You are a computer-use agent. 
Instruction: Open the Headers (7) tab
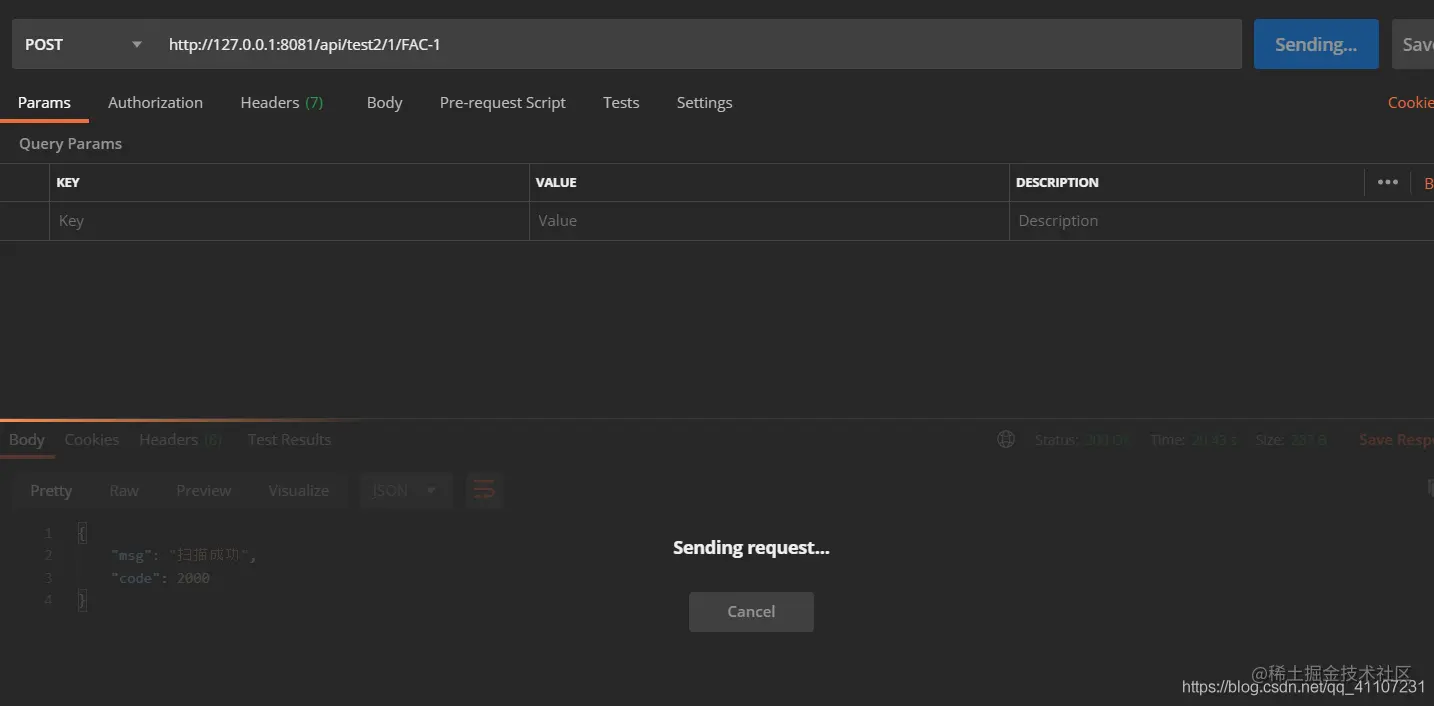[282, 102]
